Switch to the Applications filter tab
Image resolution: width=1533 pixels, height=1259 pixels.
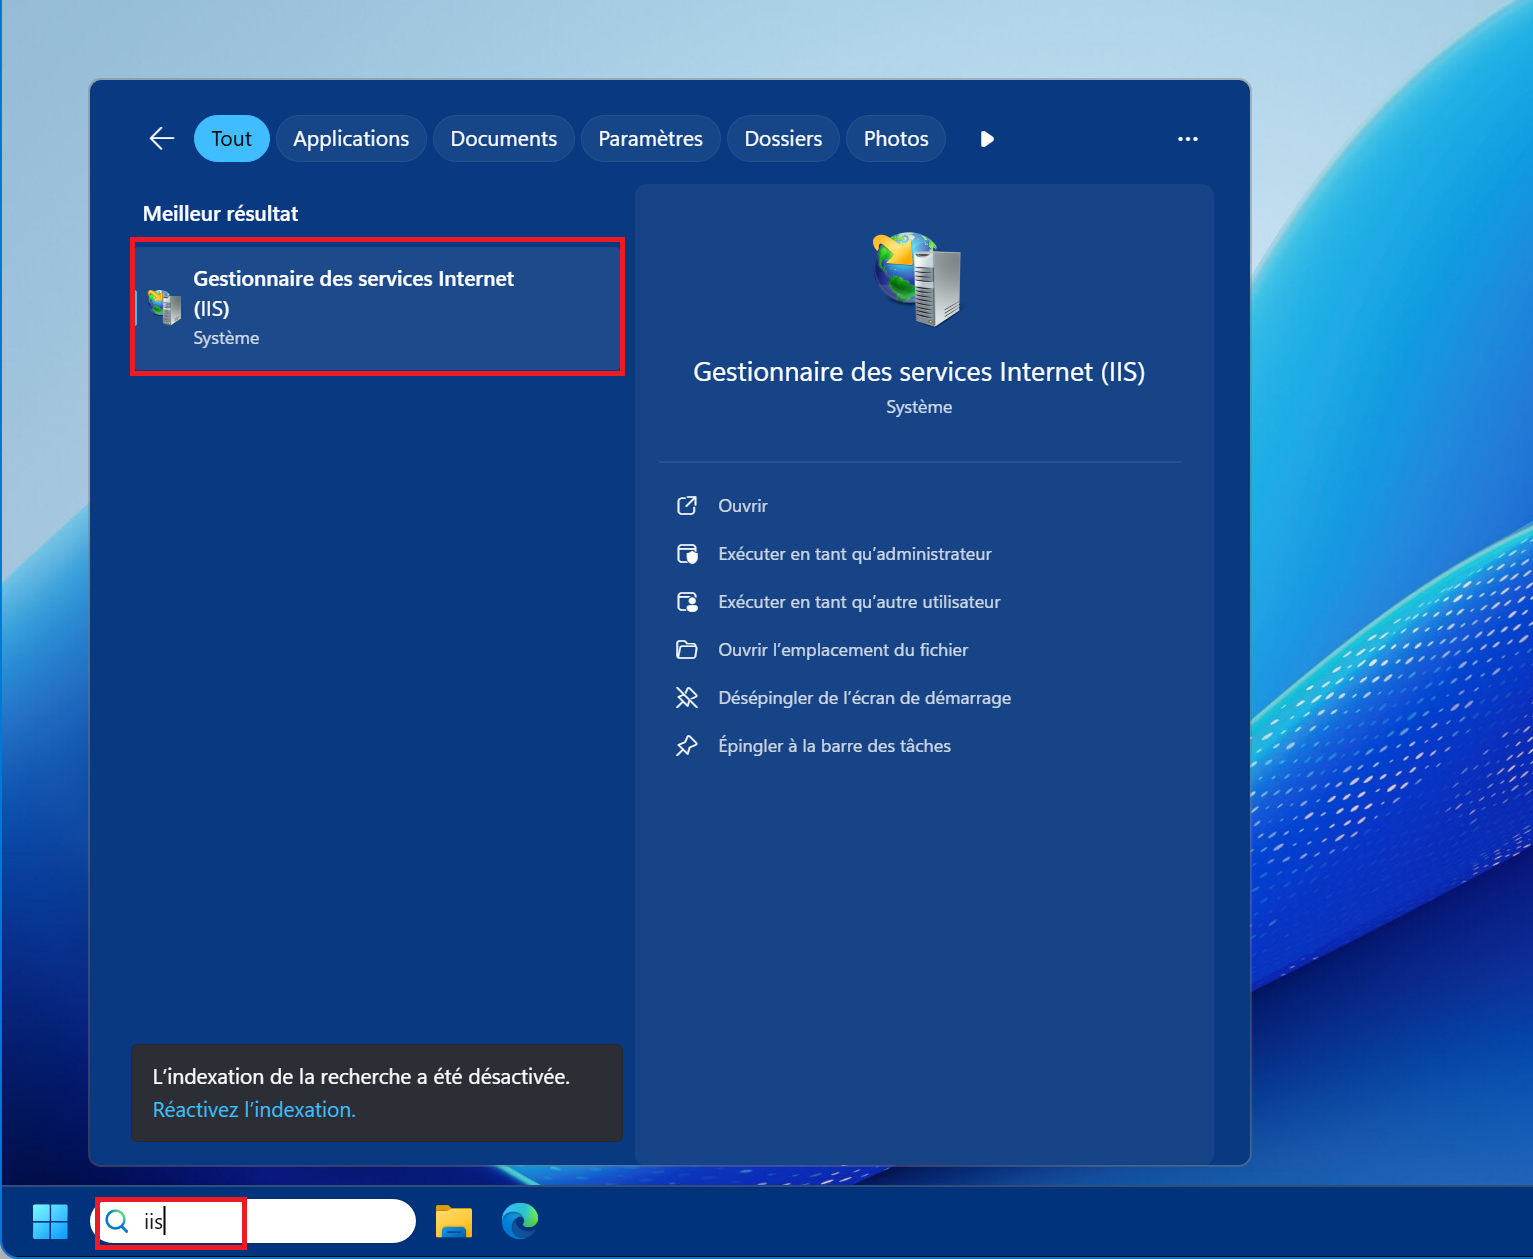click(x=351, y=139)
